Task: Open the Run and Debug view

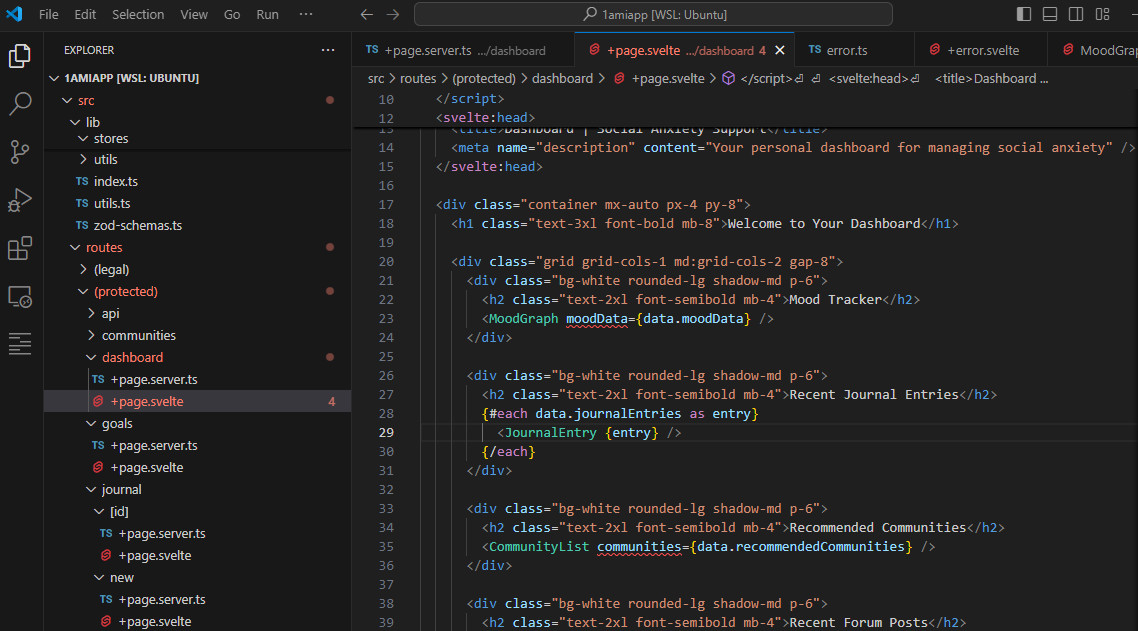Action: click(x=20, y=200)
